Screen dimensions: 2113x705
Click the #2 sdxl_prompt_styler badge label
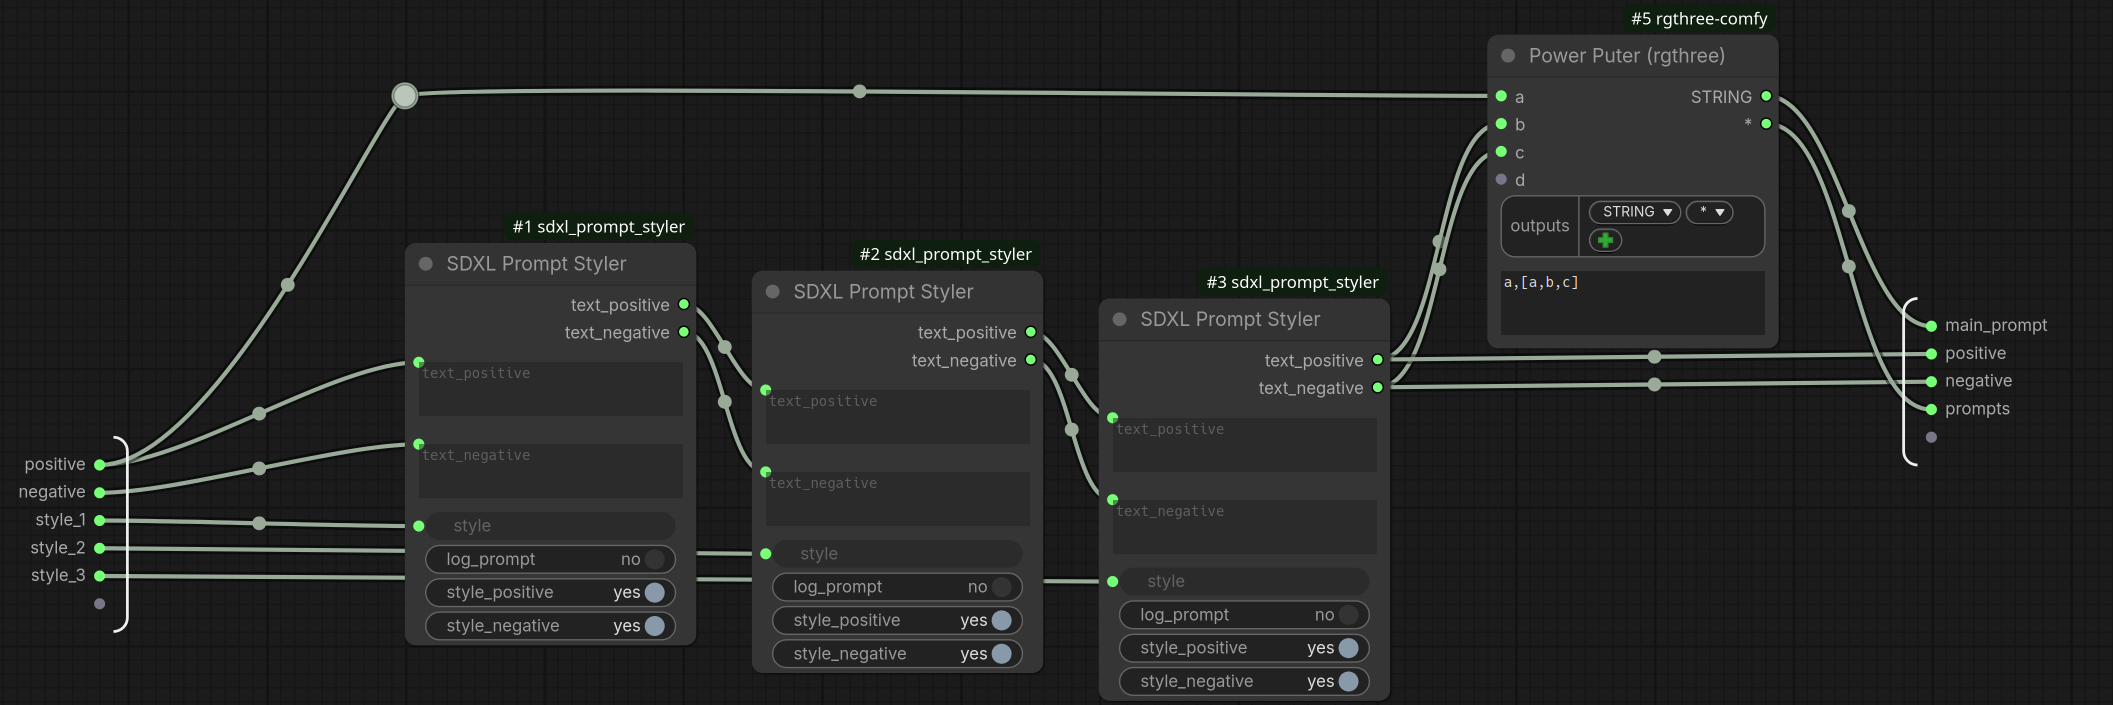tap(945, 254)
